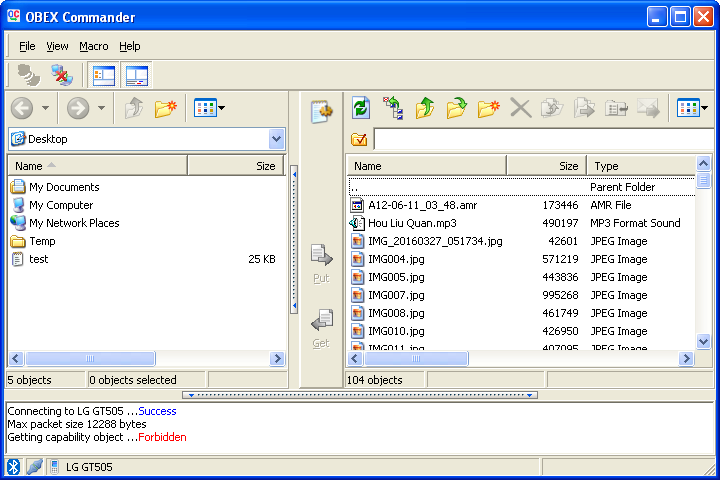Click the Bluetooth icon in status bar
The width and height of the screenshot is (720, 480).
pyautogui.click(x=14, y=467)
